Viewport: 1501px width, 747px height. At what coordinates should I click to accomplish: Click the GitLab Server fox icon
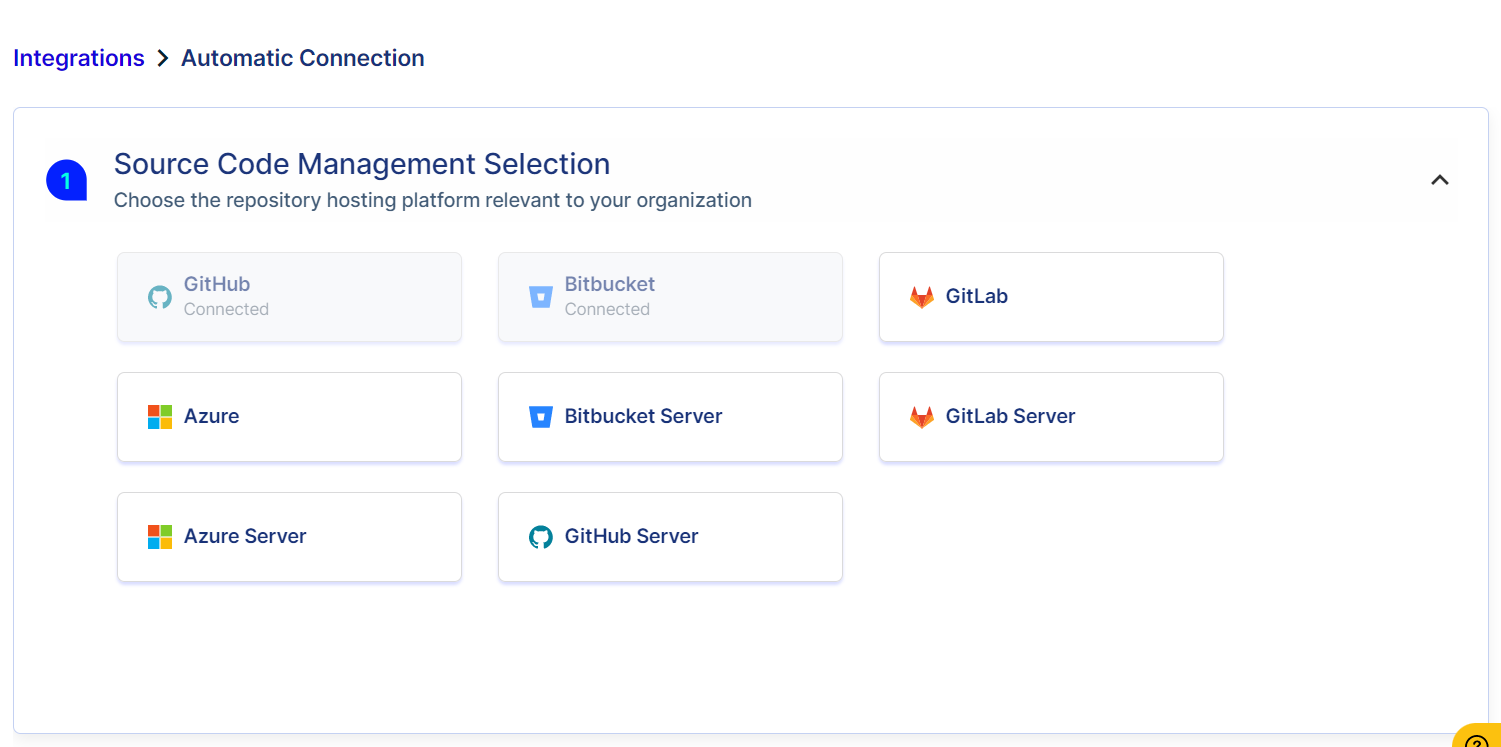pos(922,417)
